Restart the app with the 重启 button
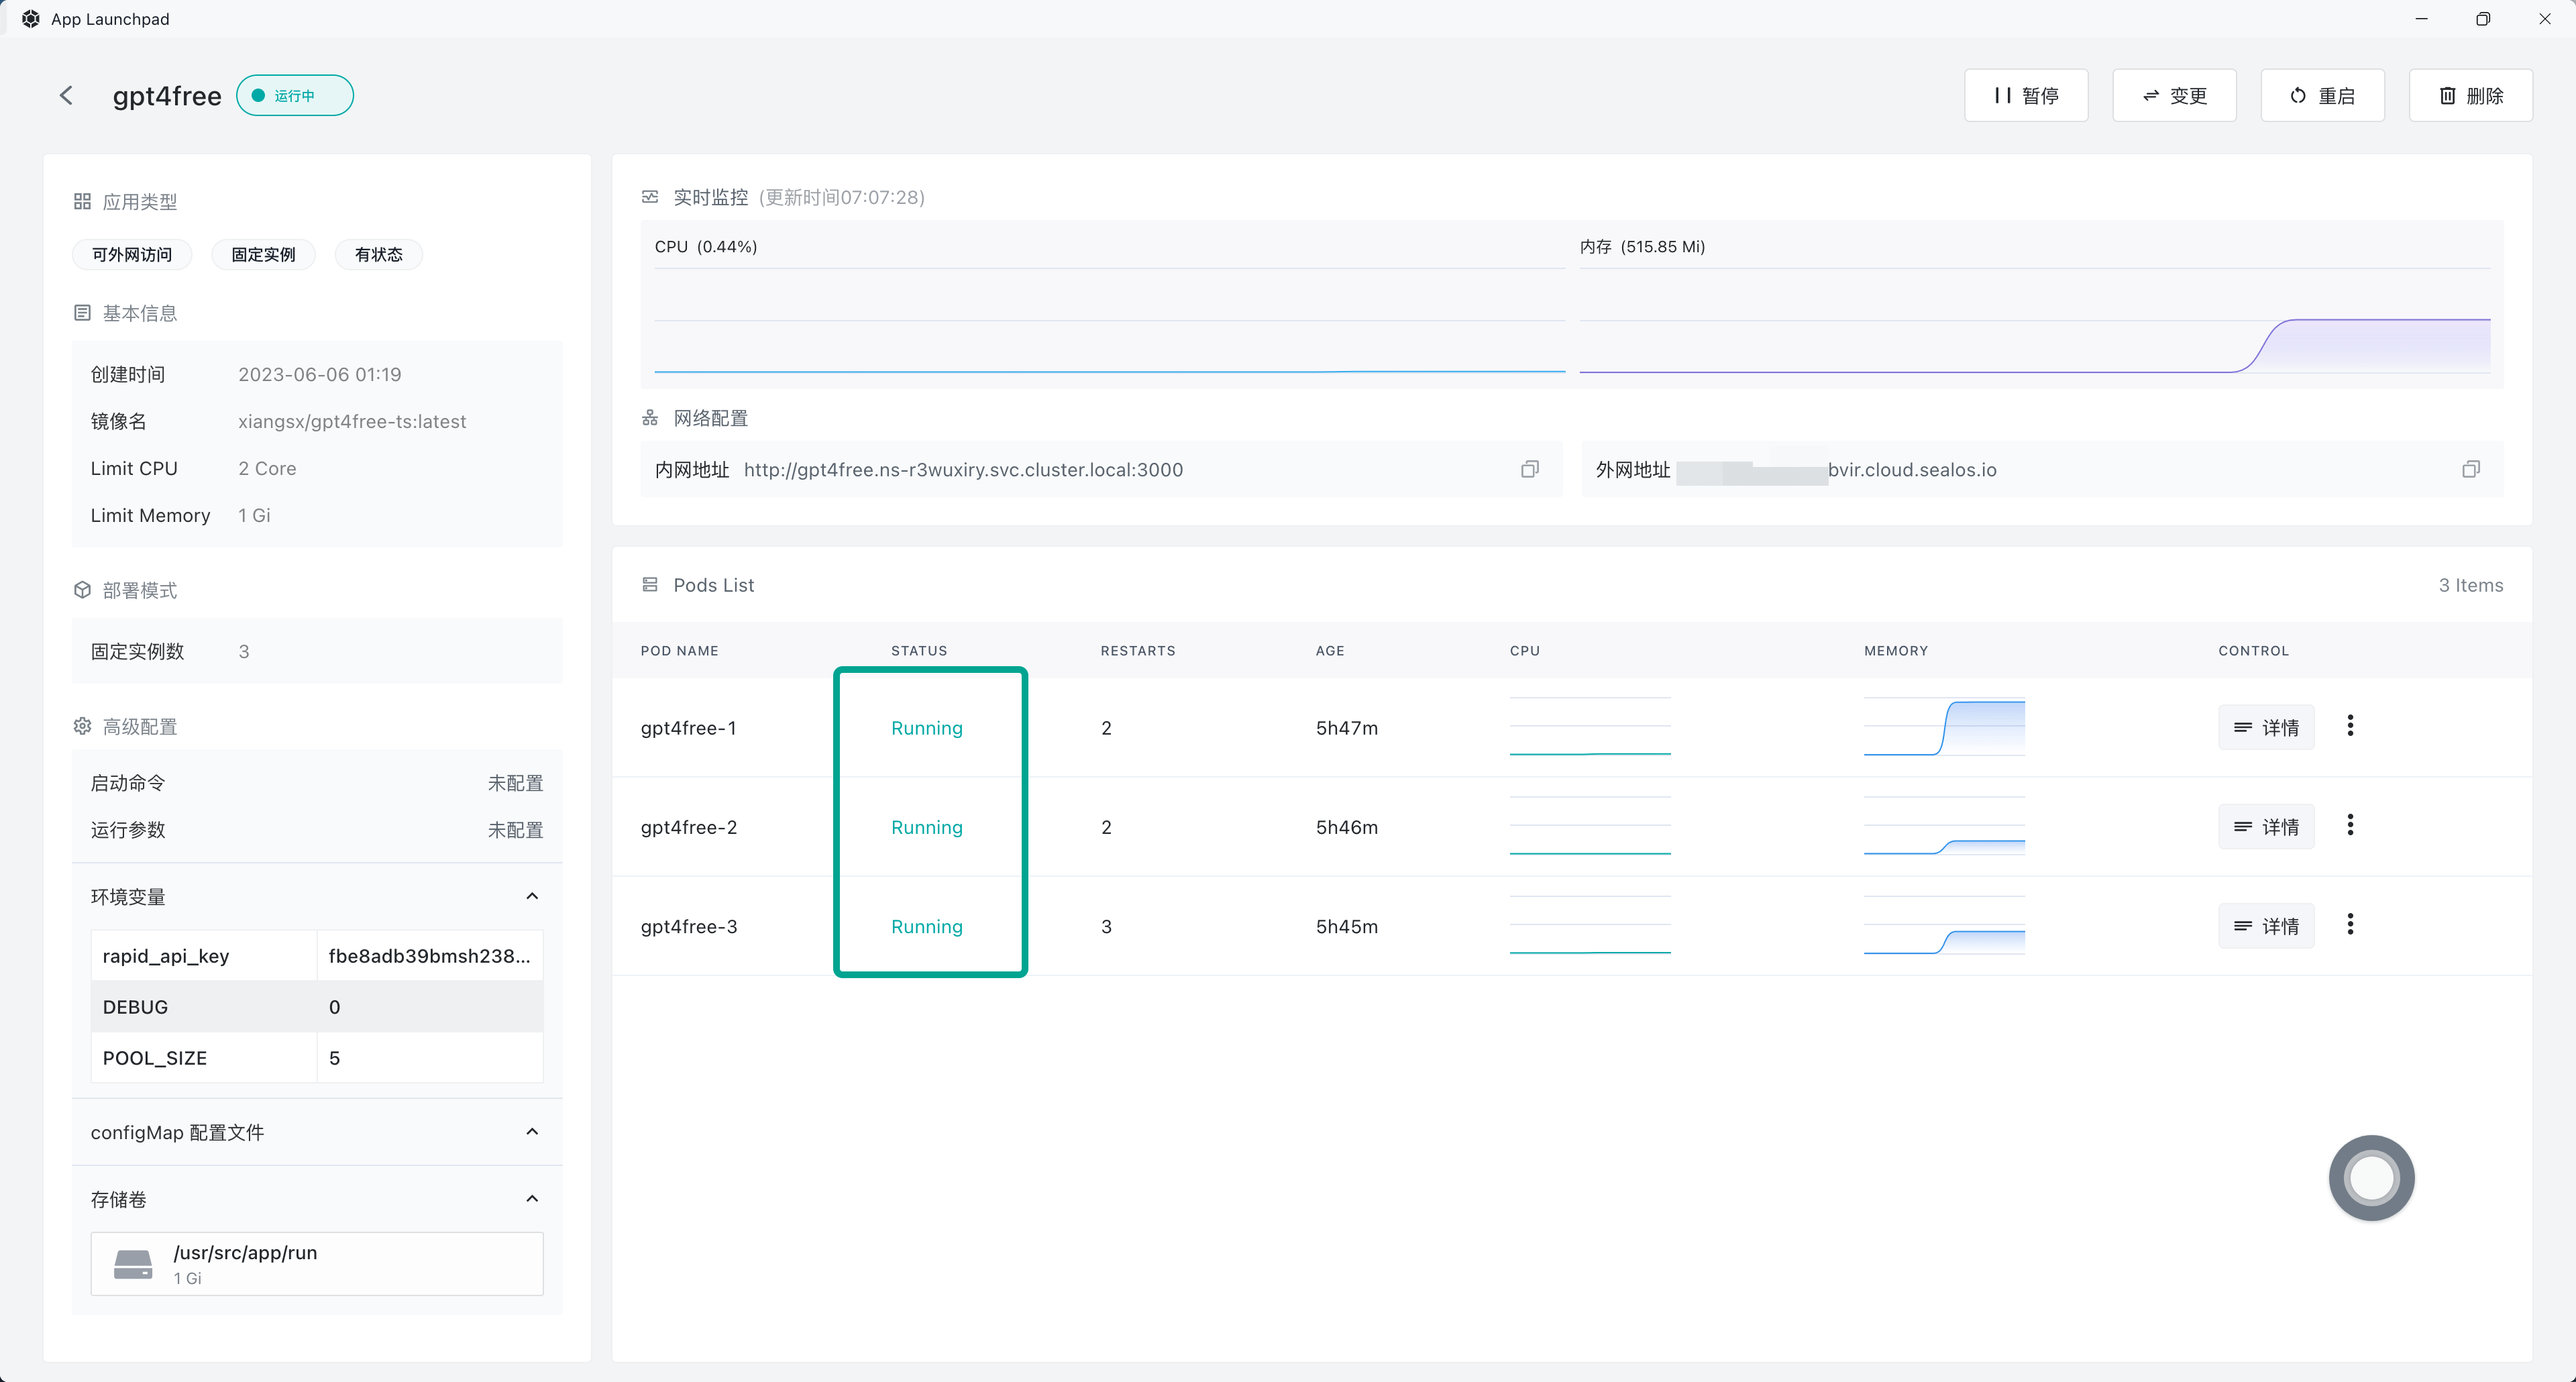2576x1382 pixels. 2322,96
